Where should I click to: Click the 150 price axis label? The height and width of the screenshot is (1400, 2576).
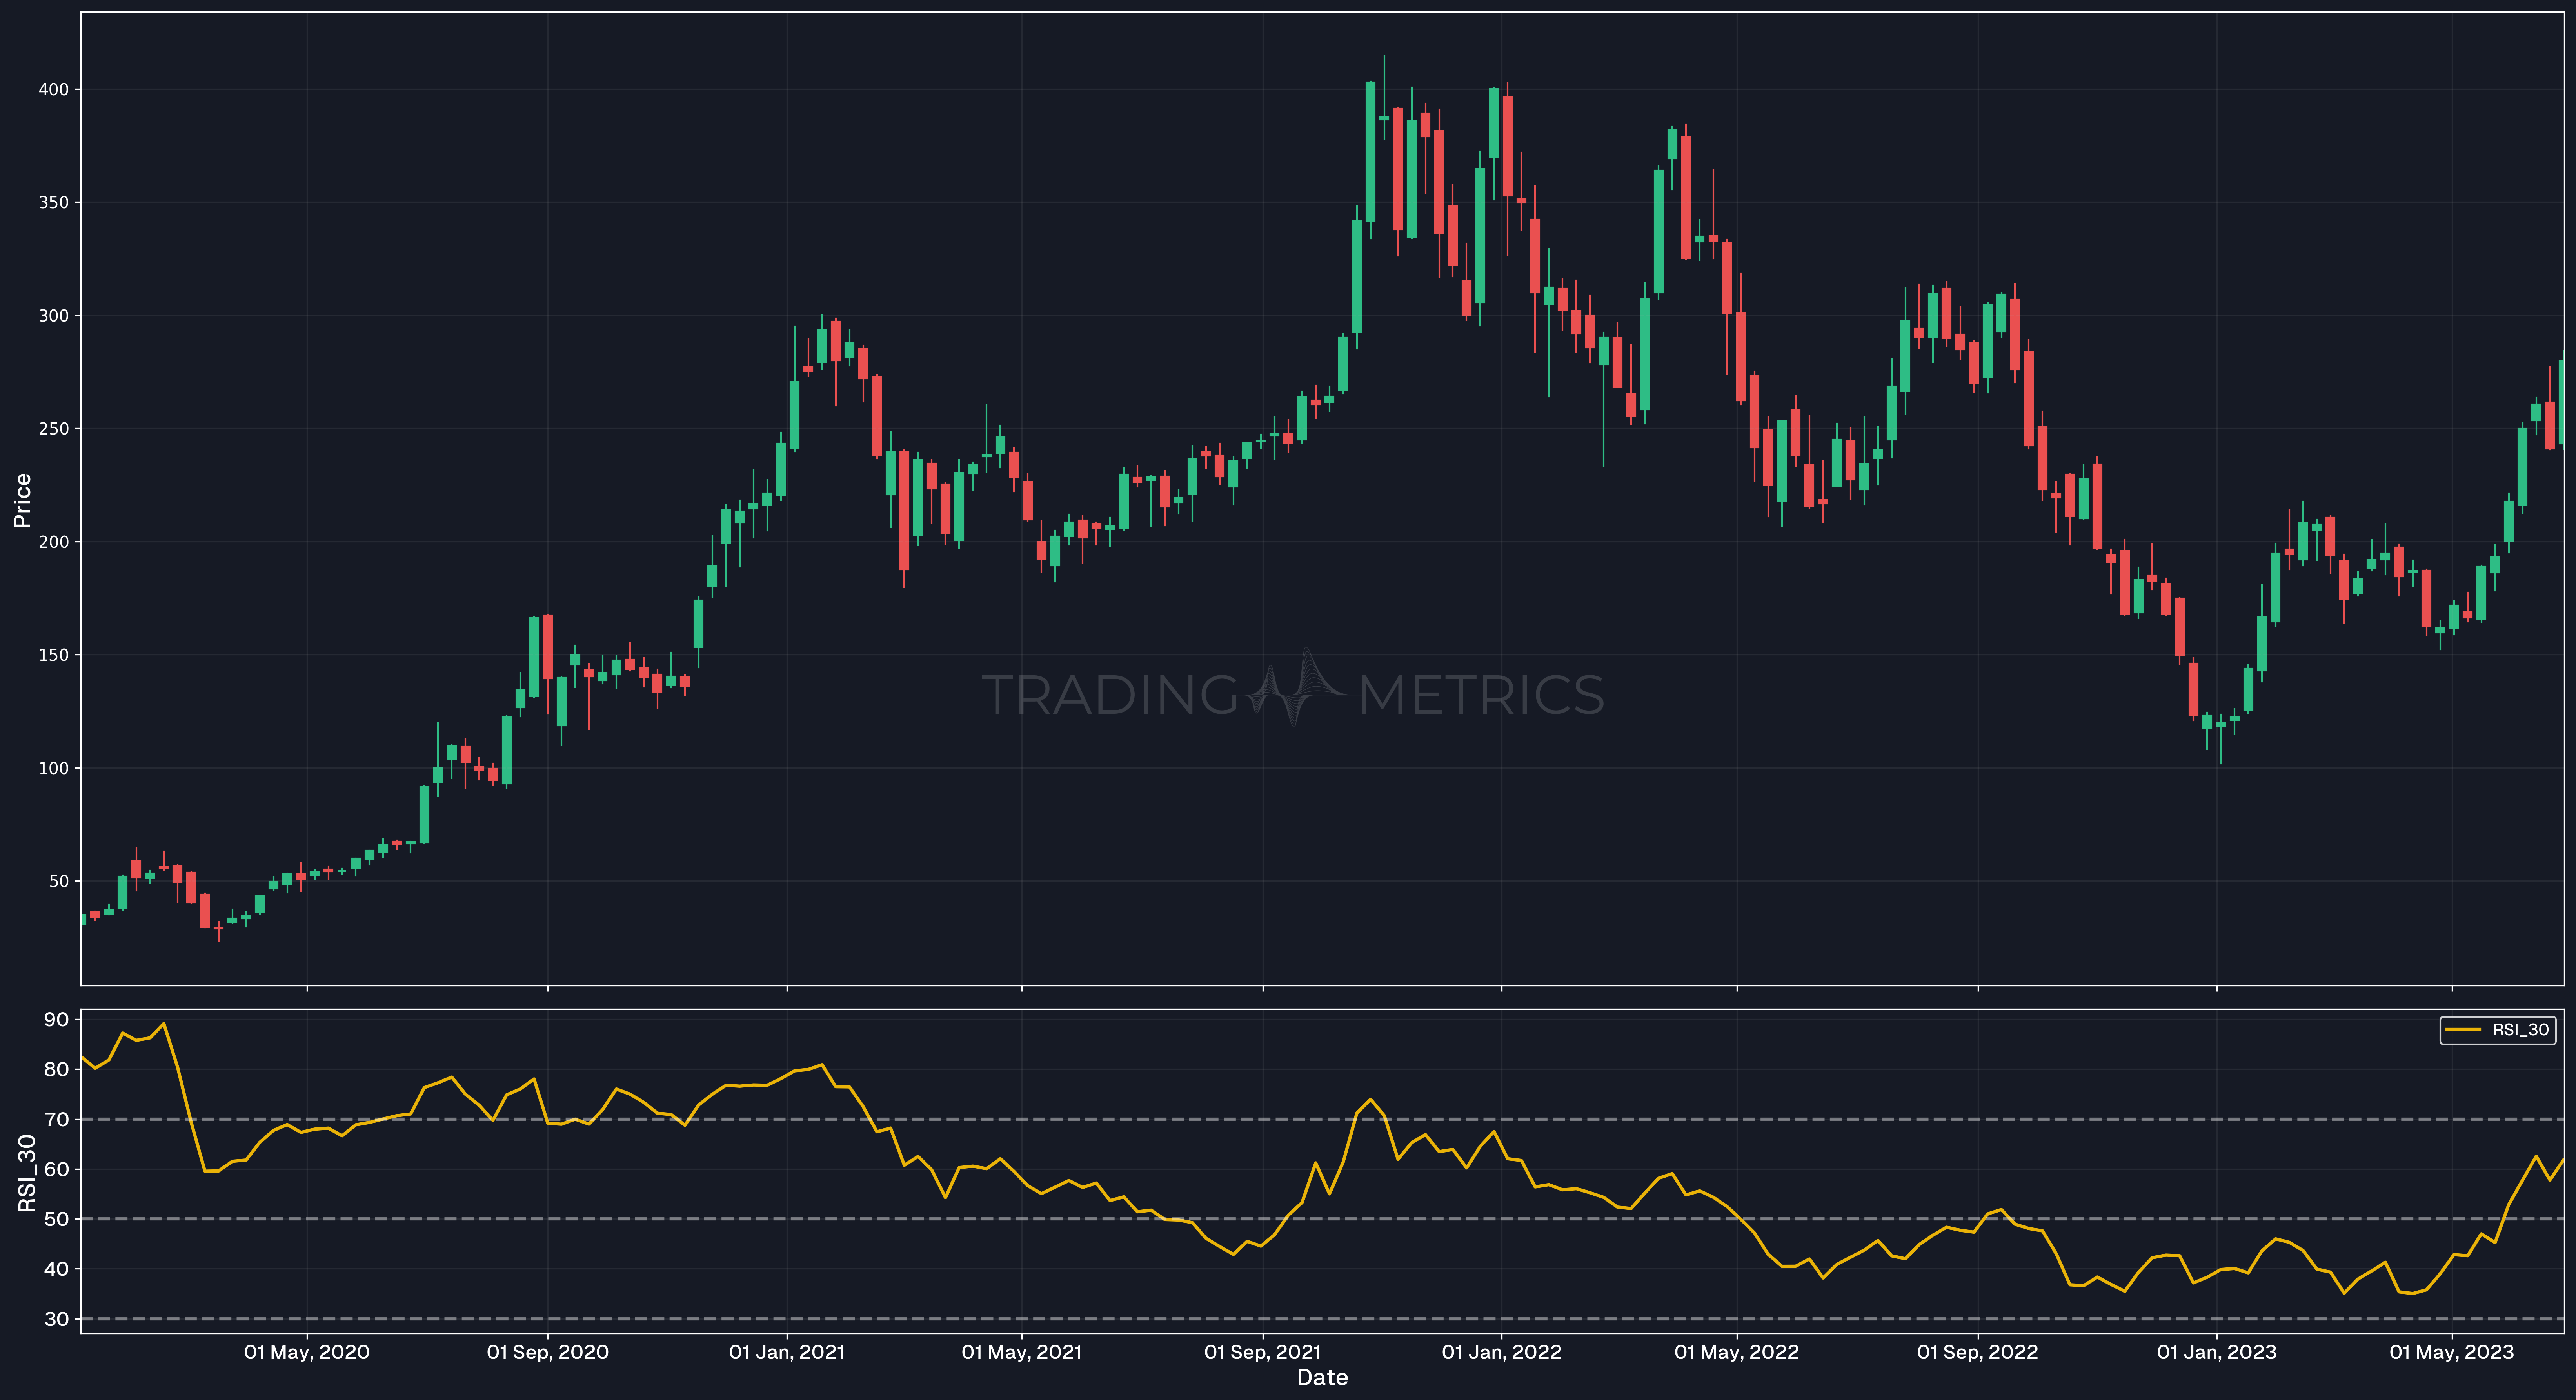54,655
